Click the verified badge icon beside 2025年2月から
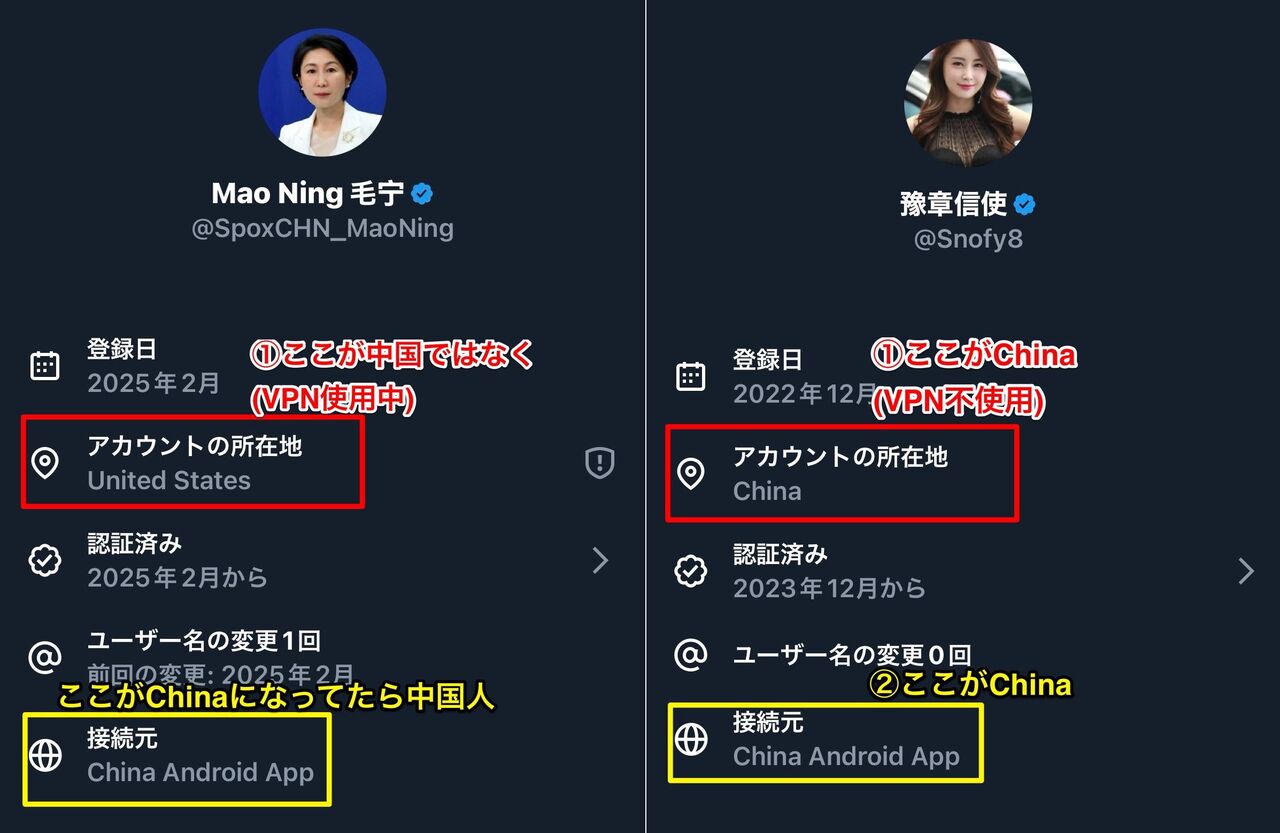1280x833 pixels. [45, 560]
